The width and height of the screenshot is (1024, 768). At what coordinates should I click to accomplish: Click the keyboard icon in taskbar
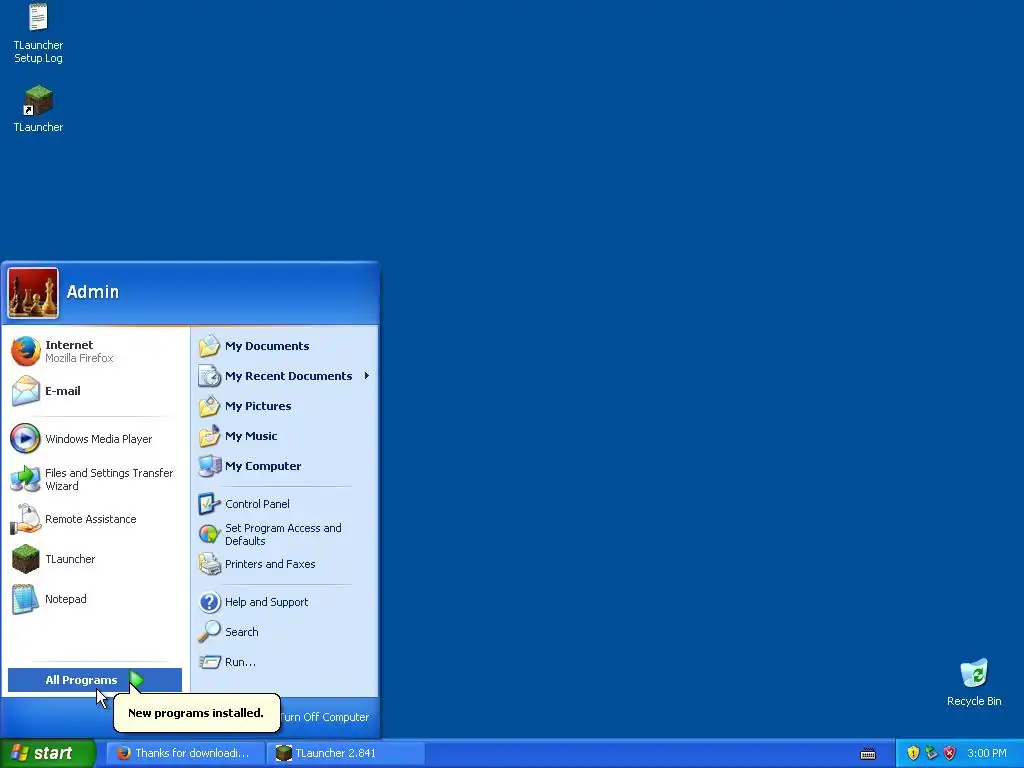pyautogui.click(x=868, y=754)
